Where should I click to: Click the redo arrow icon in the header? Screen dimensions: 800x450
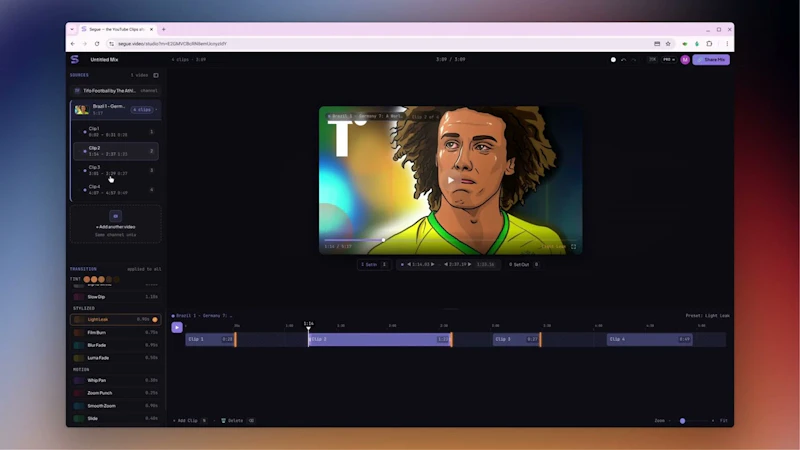click(634, 60)
